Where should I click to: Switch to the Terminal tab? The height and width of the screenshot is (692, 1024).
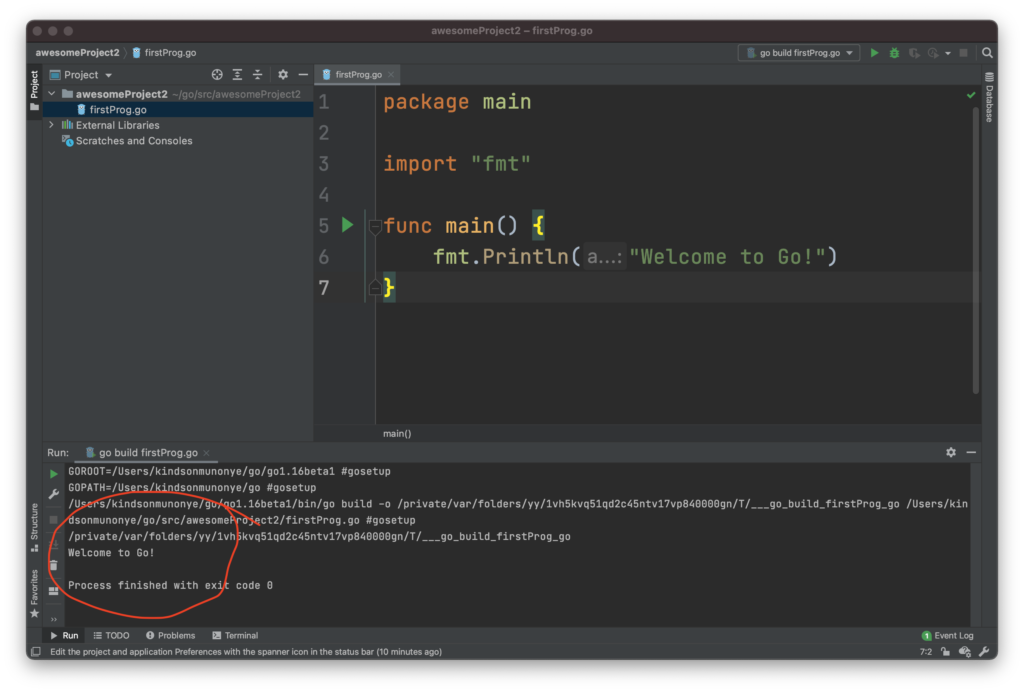tap(234, 635)
